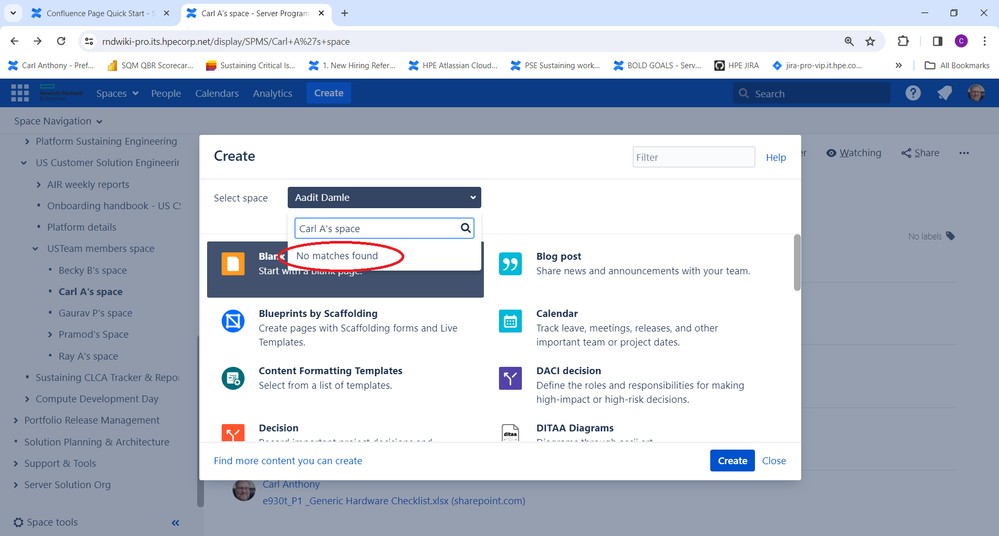Click the Share button
Viewport: 999px width, 536px height.
[920, 153]
